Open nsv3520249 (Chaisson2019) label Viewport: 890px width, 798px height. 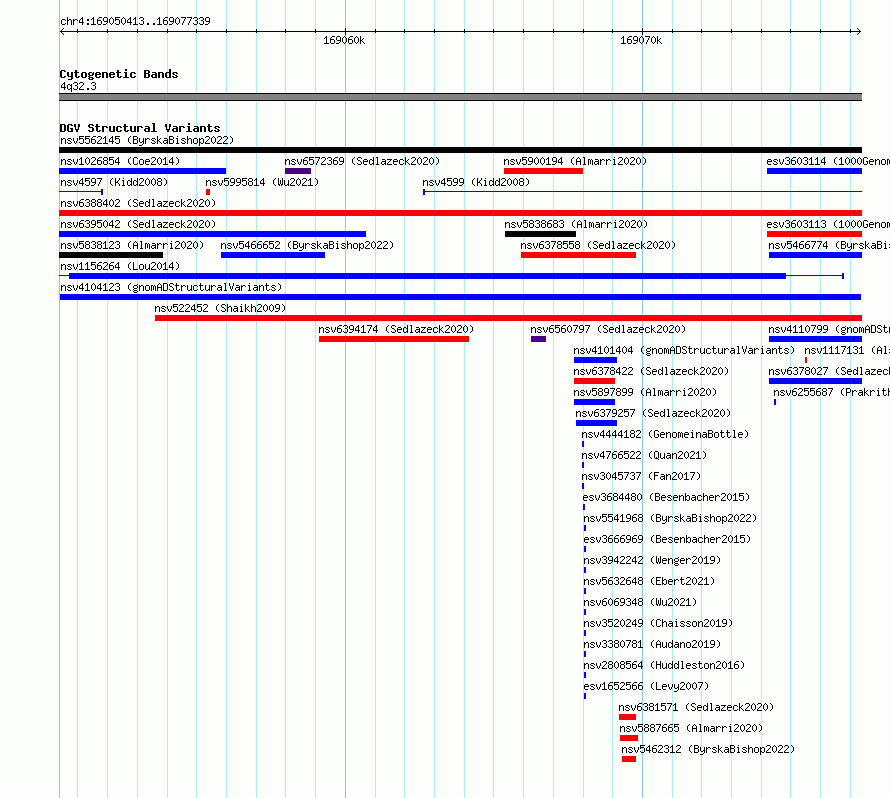[658, 623]
